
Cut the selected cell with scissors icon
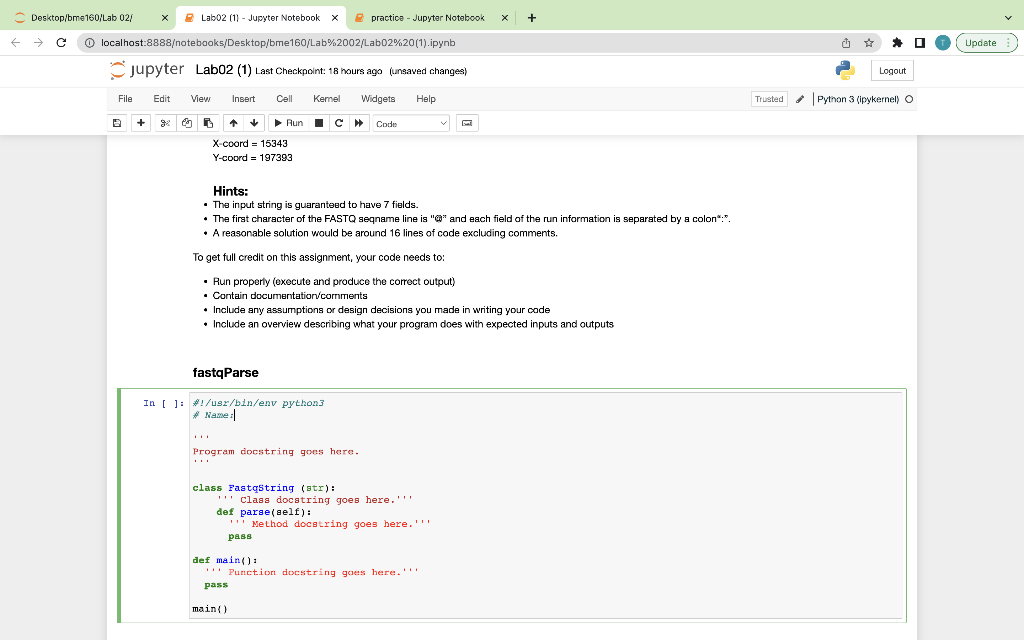[x=163, y=123]
